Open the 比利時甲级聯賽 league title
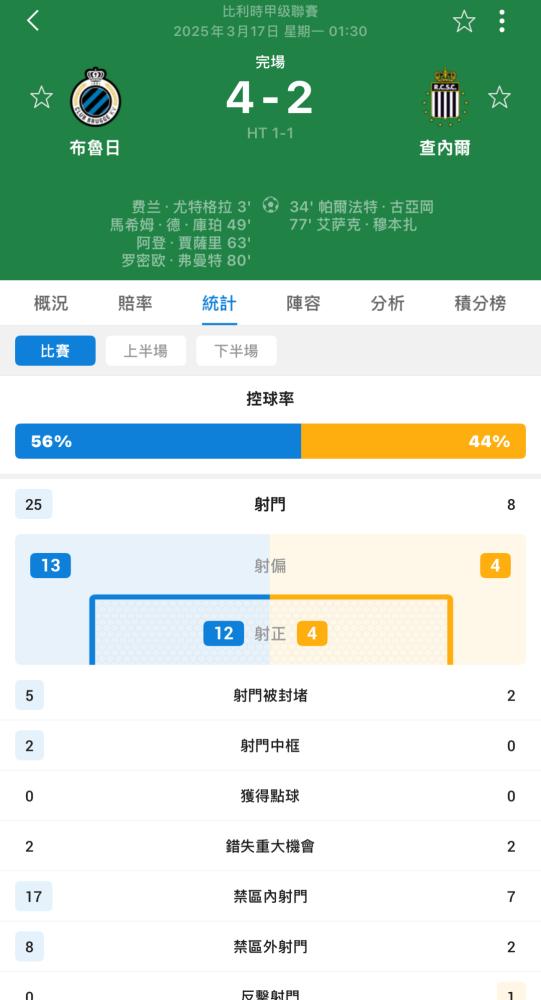 270,11
